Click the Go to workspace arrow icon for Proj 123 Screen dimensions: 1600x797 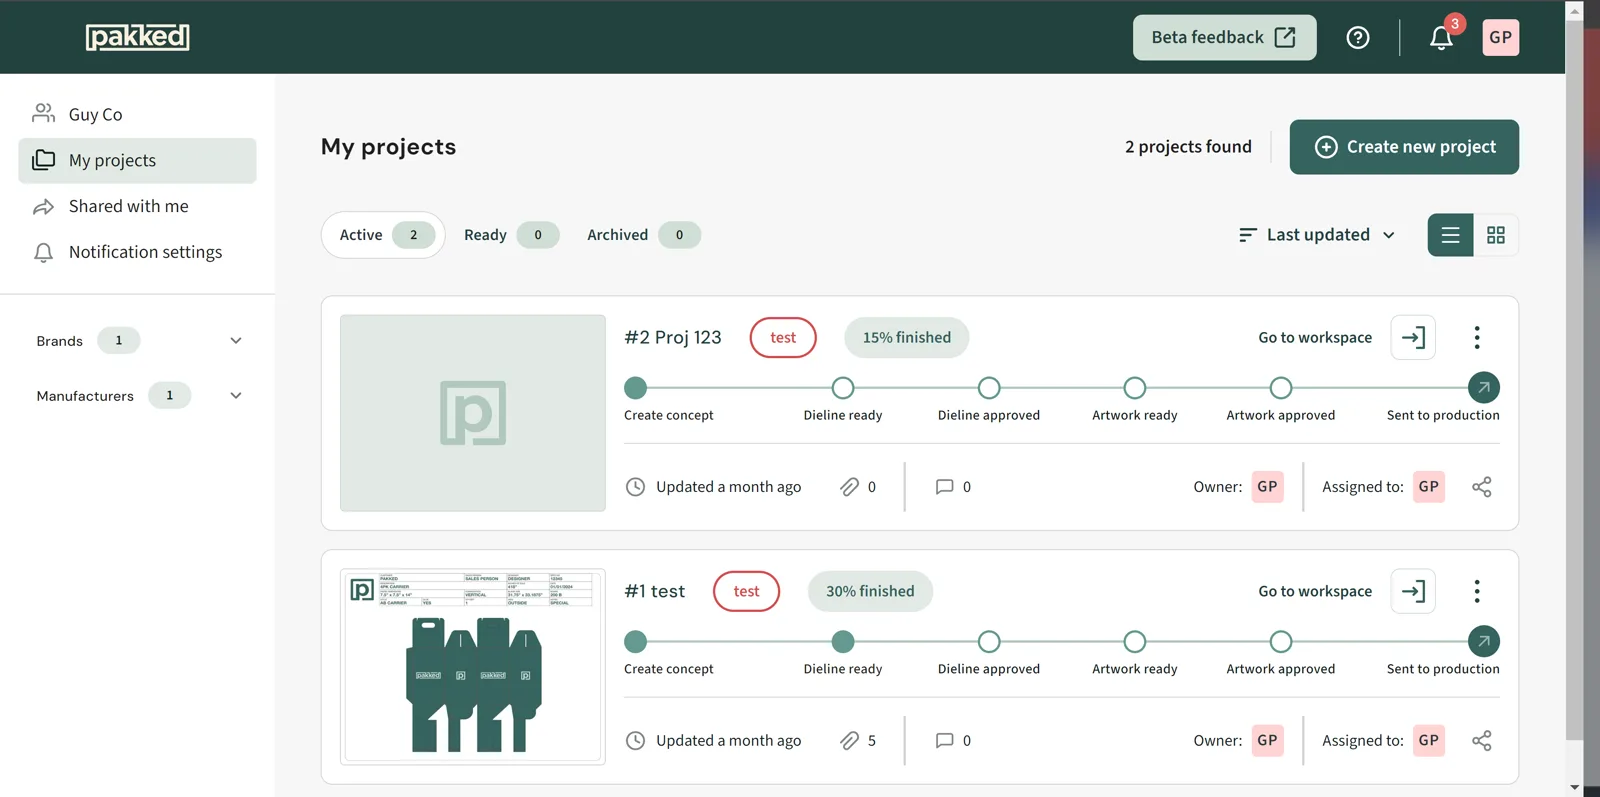click(x=1413, y=338)
